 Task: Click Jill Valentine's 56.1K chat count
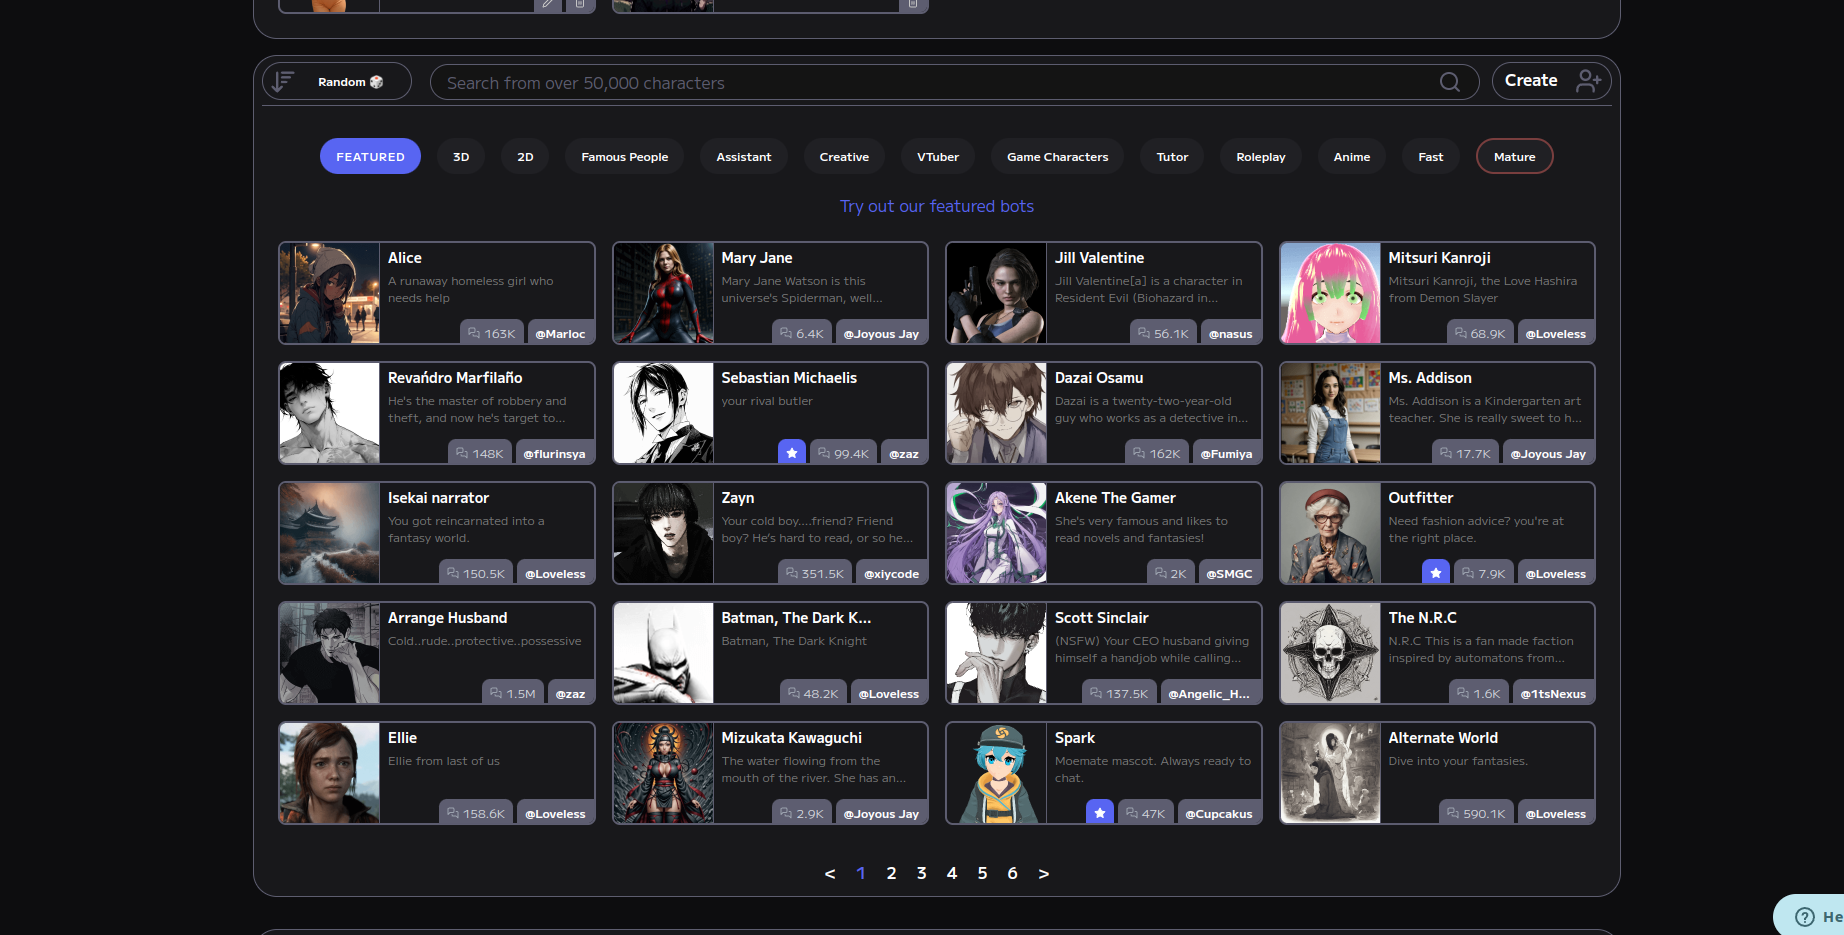(1163, 333)
